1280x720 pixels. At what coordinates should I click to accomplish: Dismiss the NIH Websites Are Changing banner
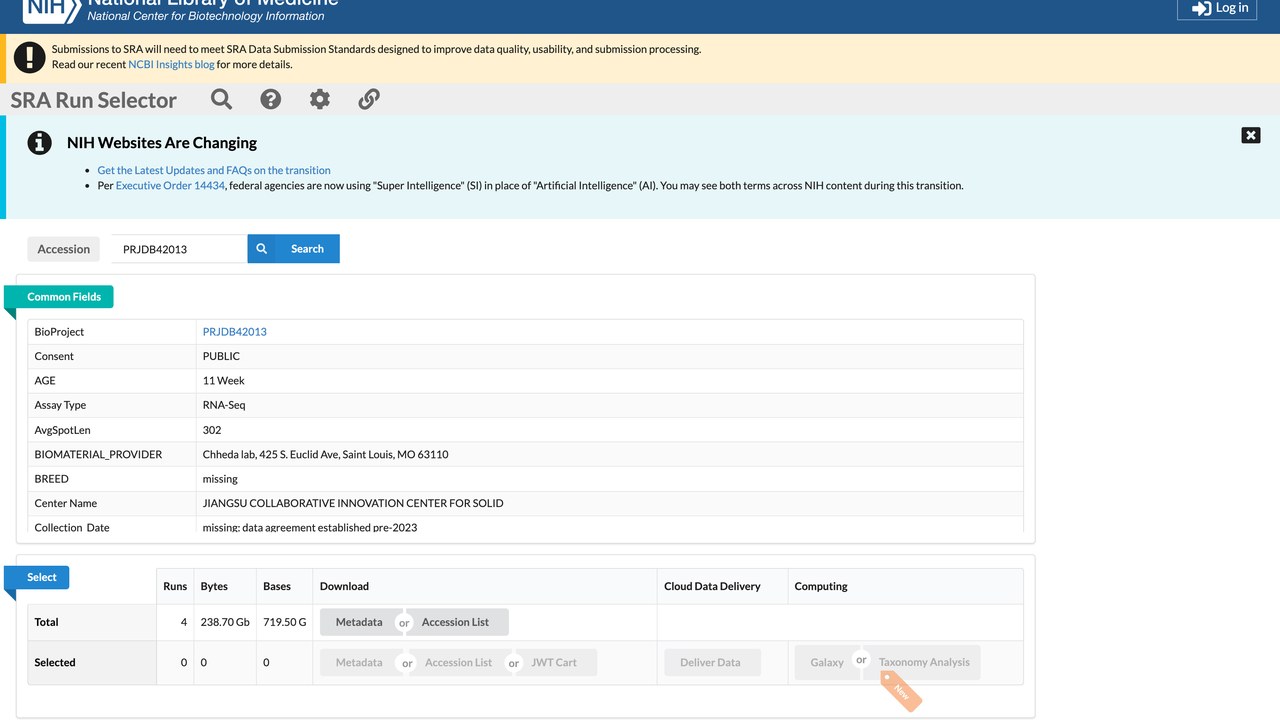point(1251,135)
